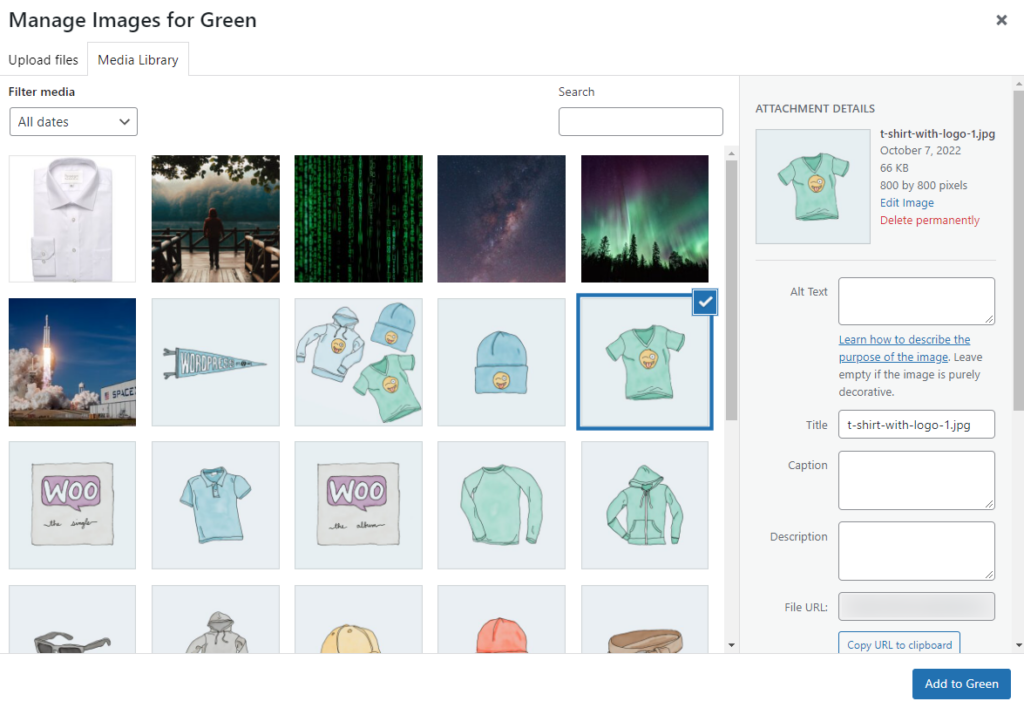Click Copy URL to clipboard
The height and width of the screenshot is (708, 1024).
pyautogui.click(x=898, y=644)
